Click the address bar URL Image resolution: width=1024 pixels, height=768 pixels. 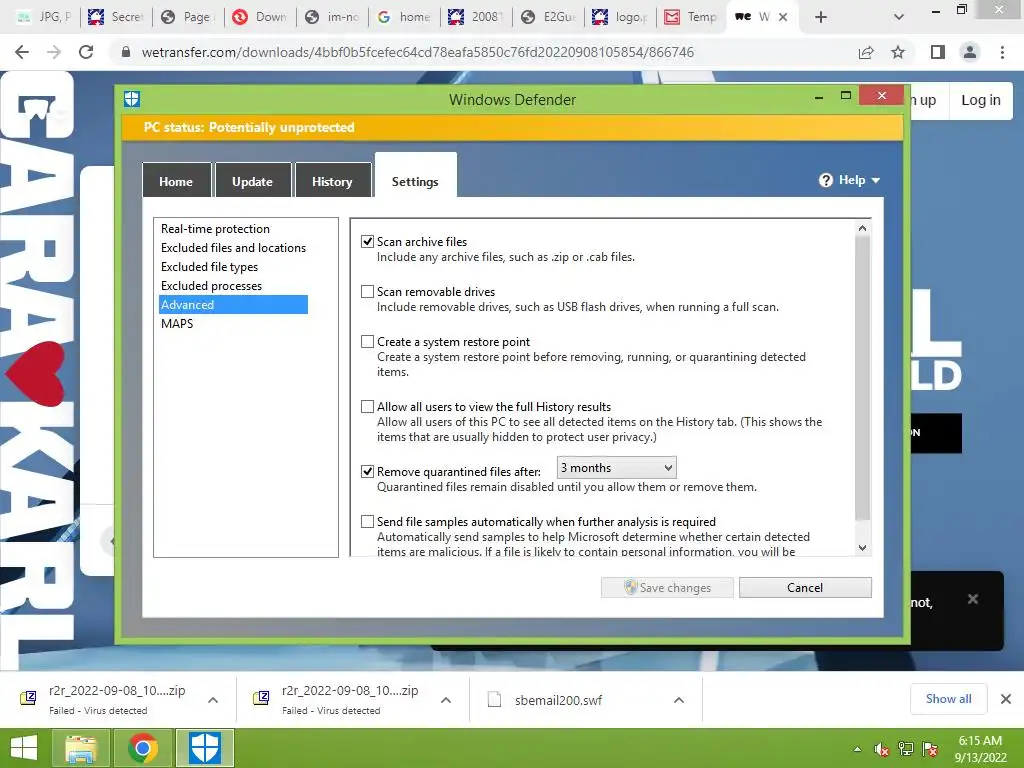418,52
